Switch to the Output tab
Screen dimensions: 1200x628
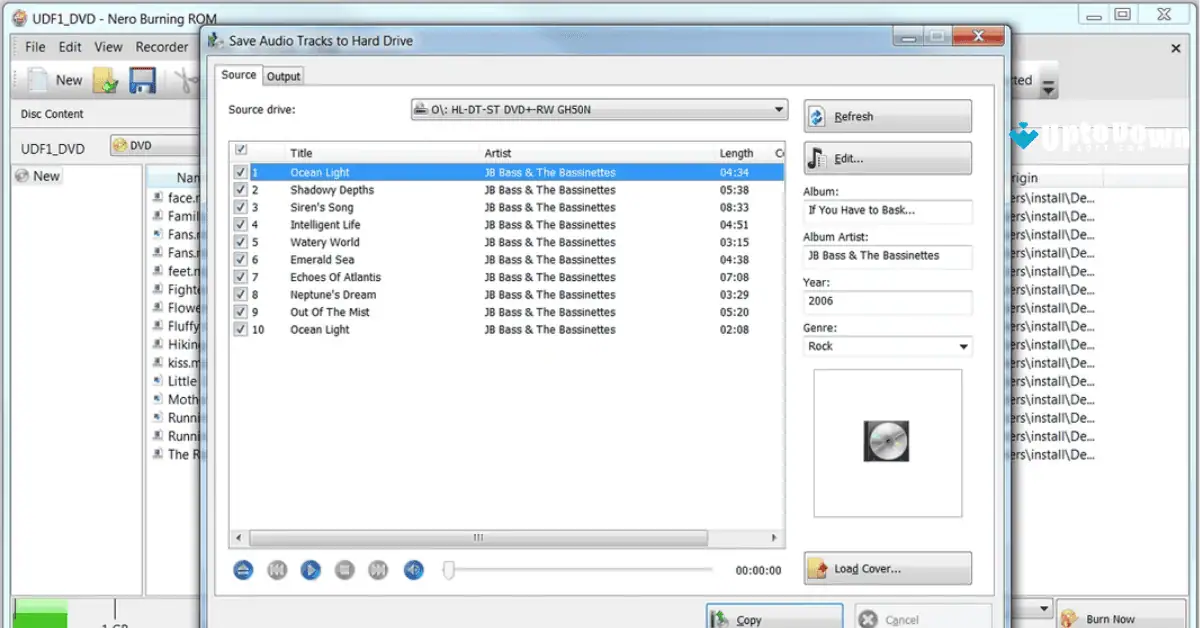tap(283, 75)
